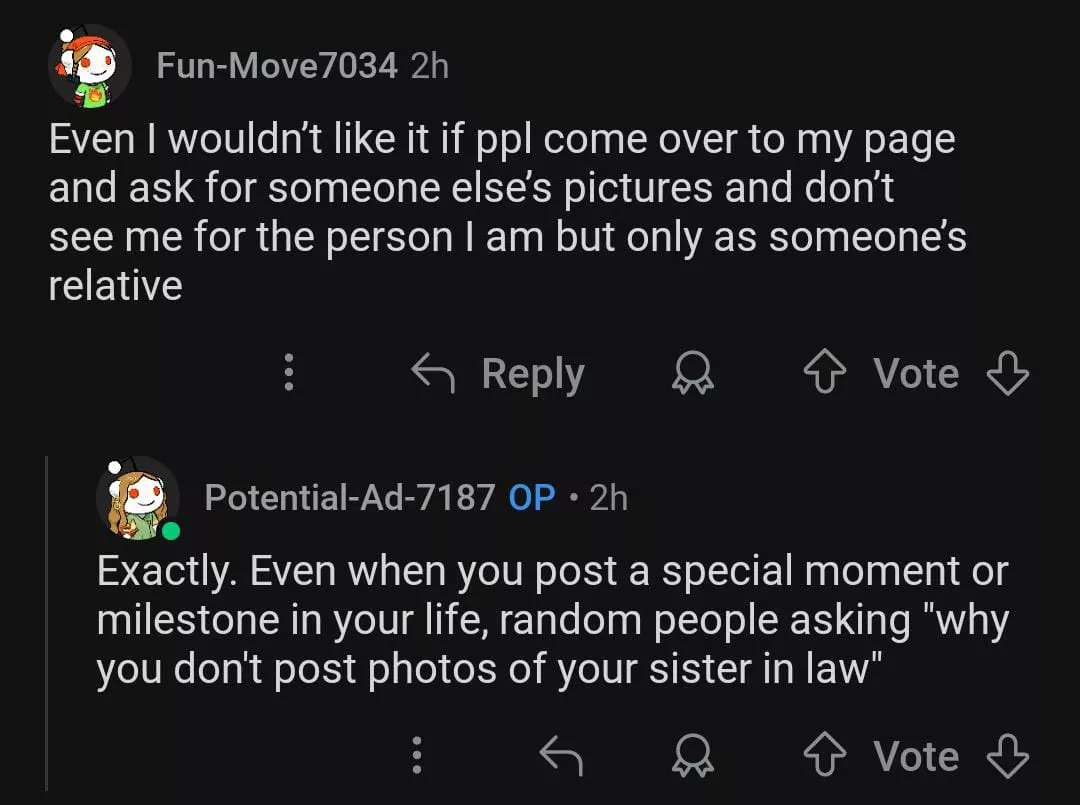Upvote Fun-Move7034's comment
The image size is (1080, 805).
(x=825, y=374)
